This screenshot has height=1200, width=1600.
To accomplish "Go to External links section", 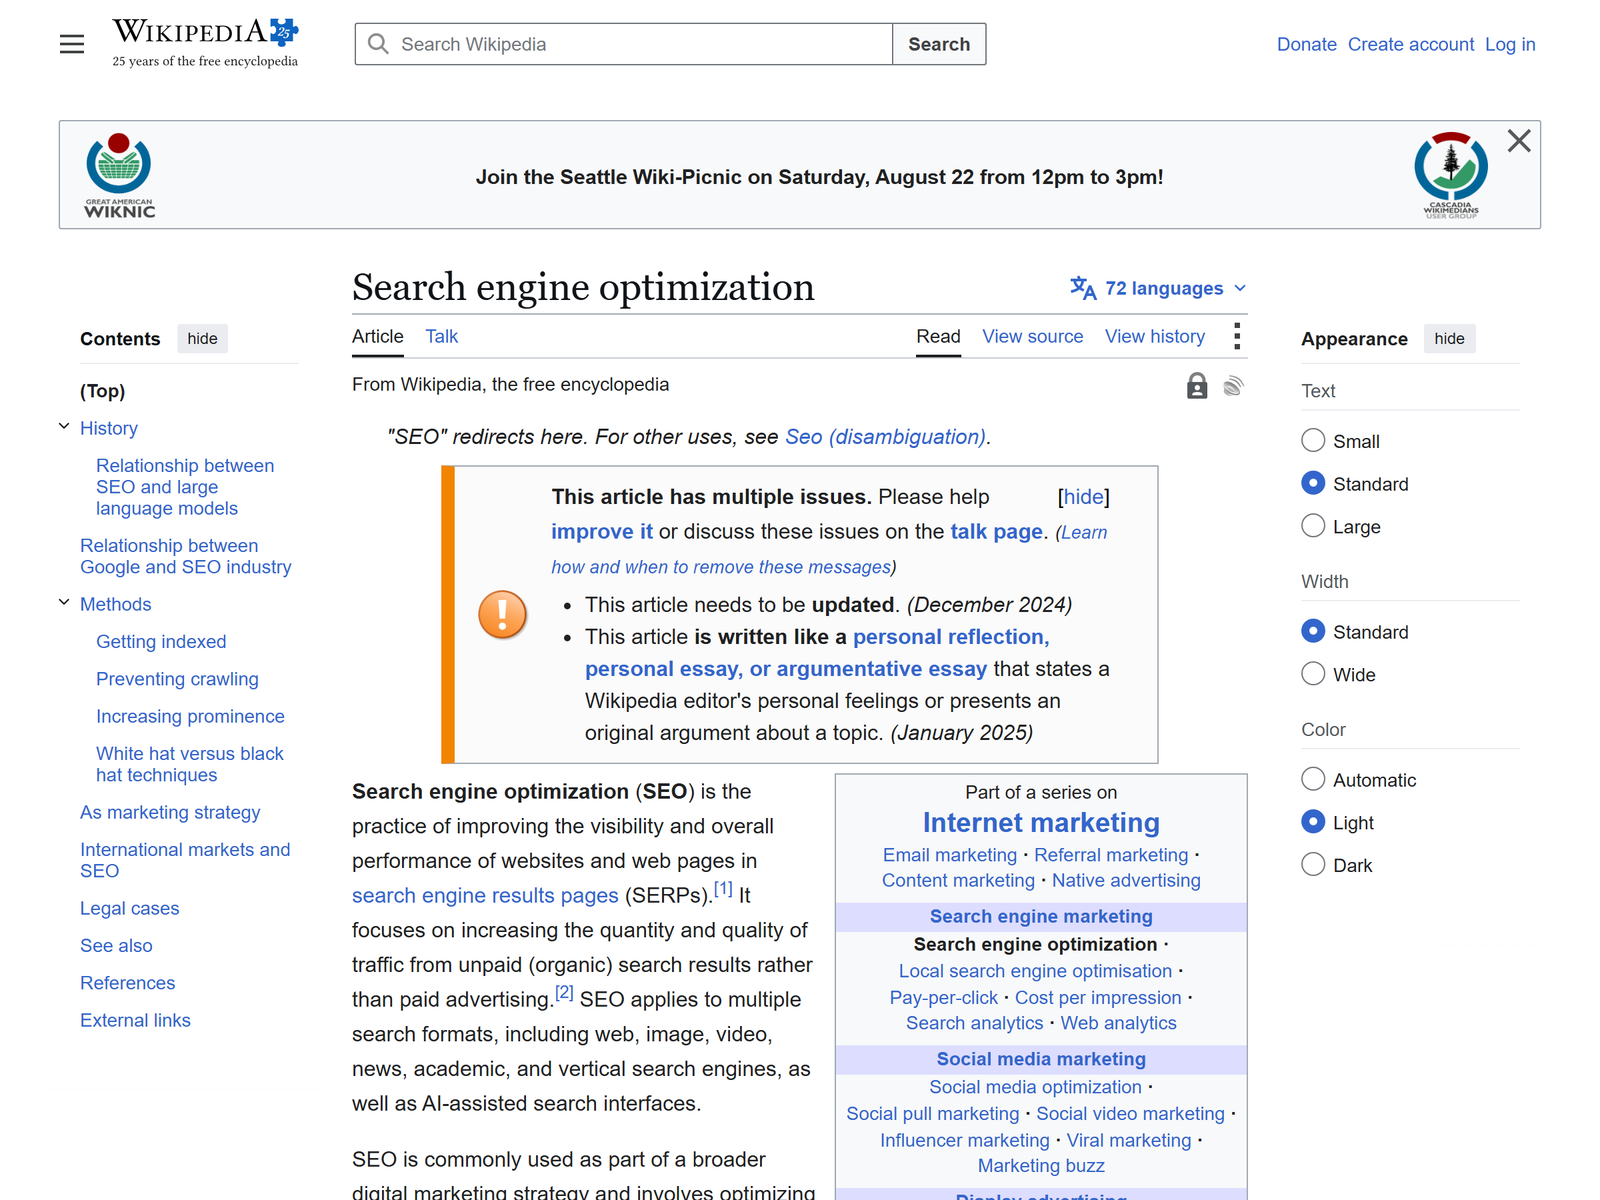I will click(135, 1020).
